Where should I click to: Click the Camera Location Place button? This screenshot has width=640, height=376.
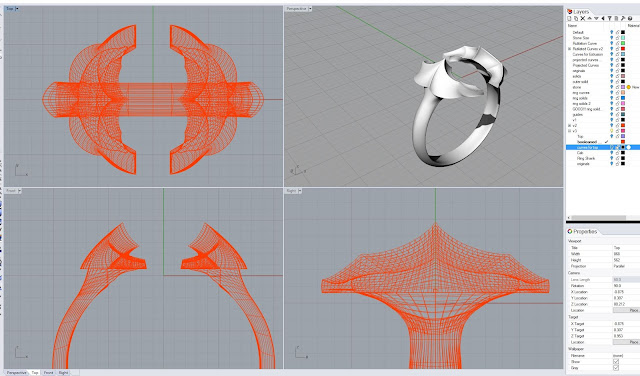point(627,310)
